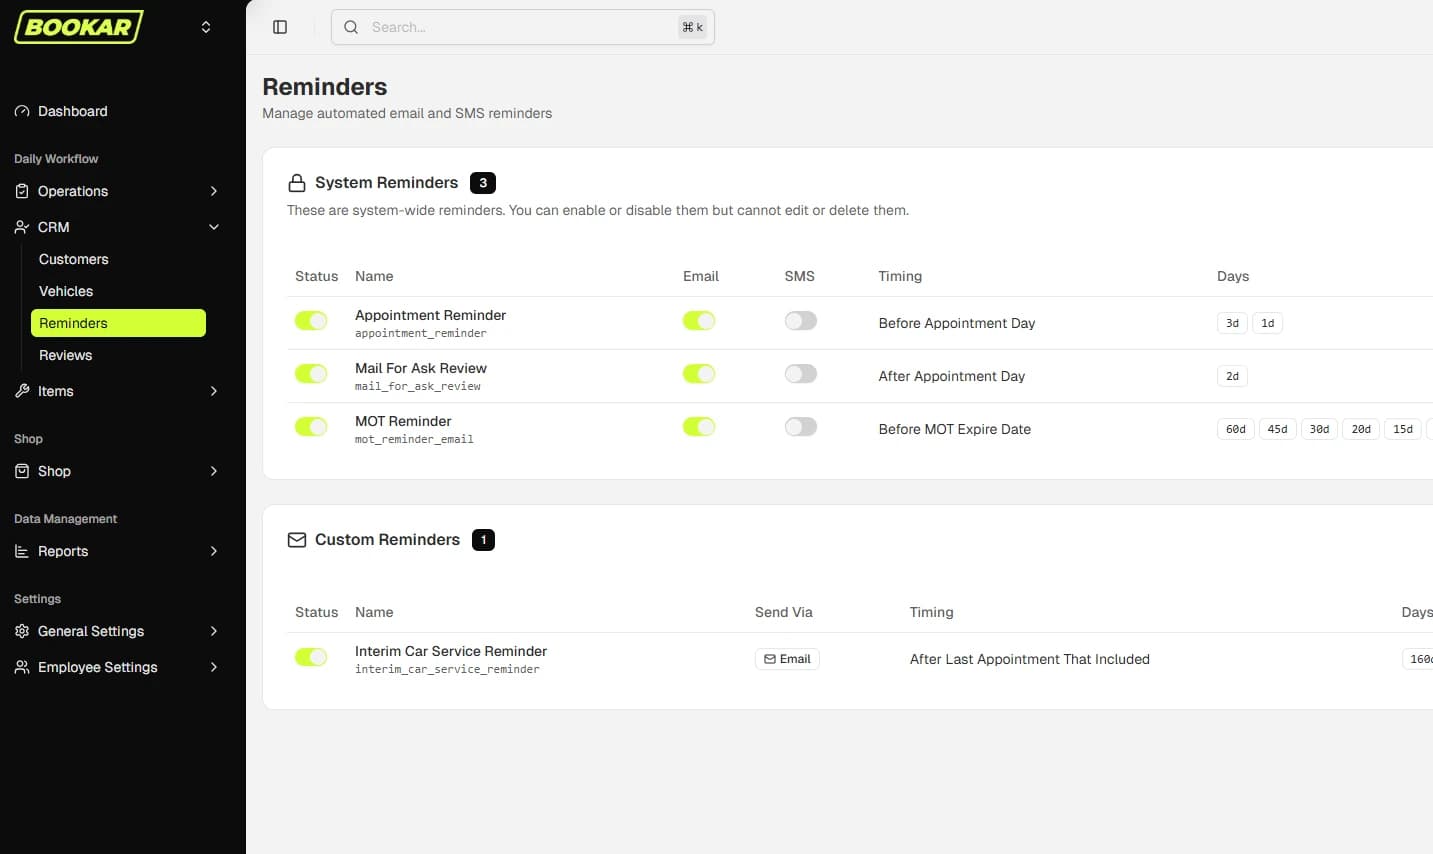Navigate to the Vehicles section
Screen dimensions: 1433x854
(65, 291)
